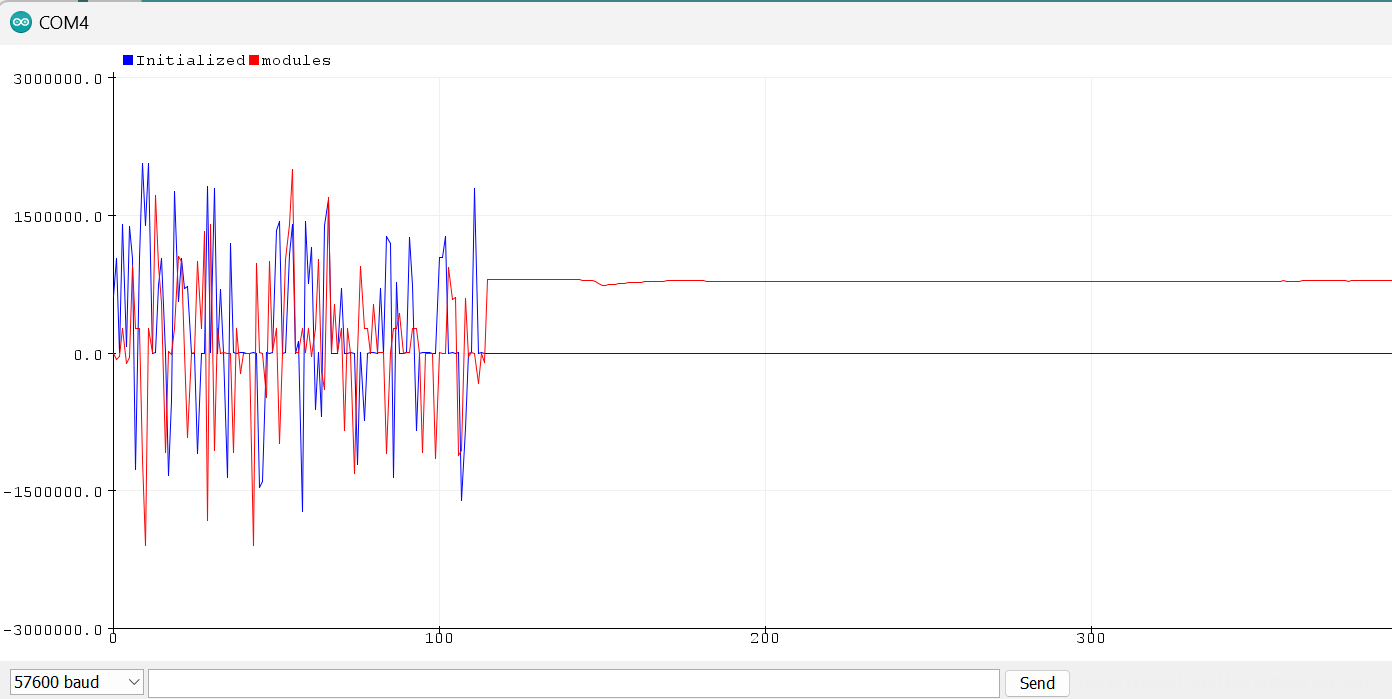Click the Arduino logo icon in title bar

point(20,21)
